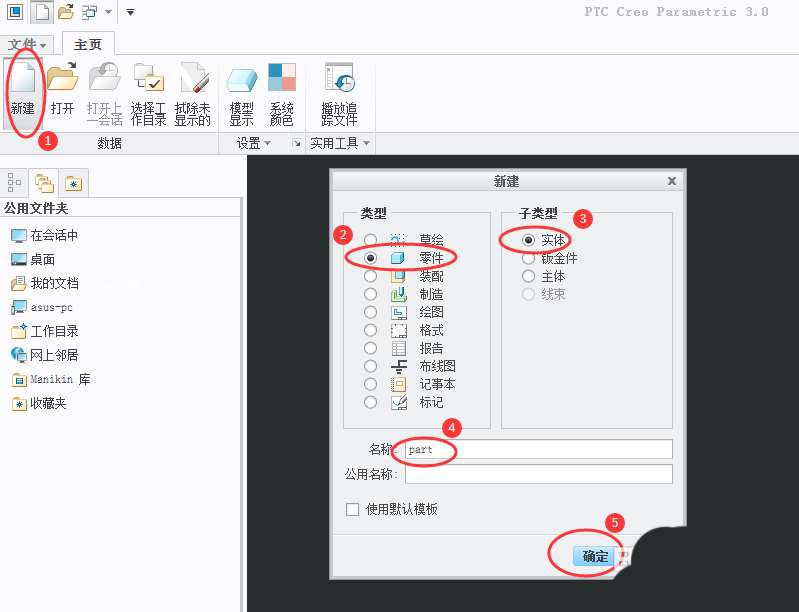Select 草绘 sketch type radio

pos(370,240)
